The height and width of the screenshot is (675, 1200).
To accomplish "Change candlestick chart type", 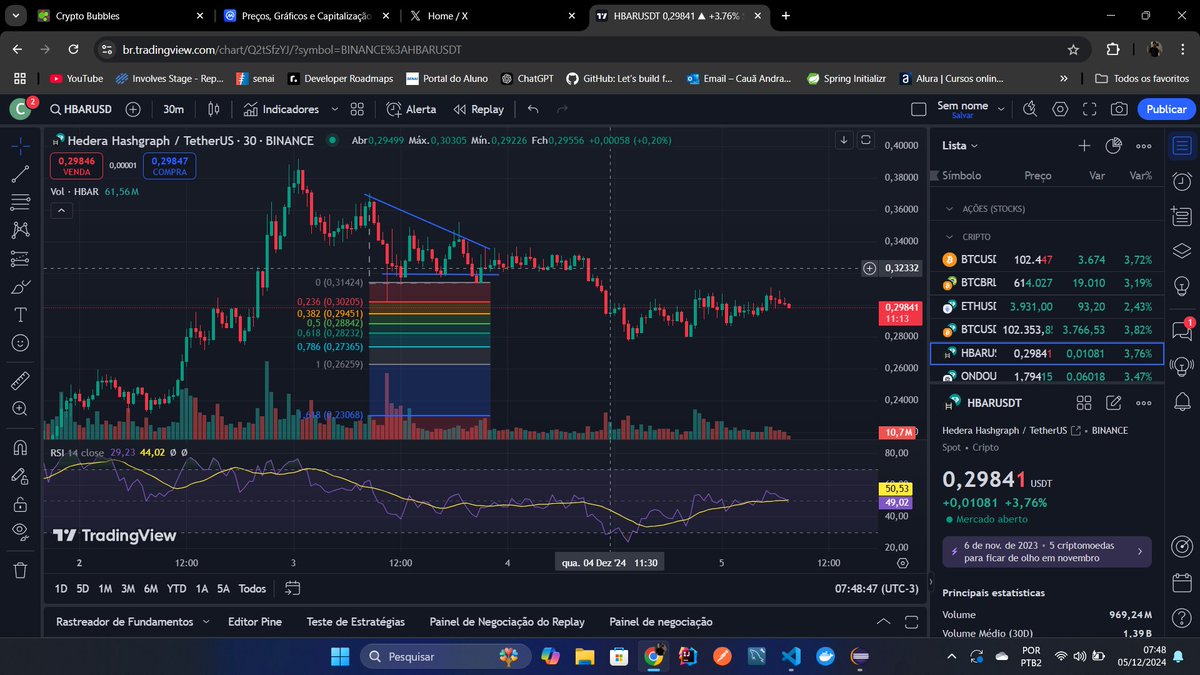I will (x=213, y=109).
